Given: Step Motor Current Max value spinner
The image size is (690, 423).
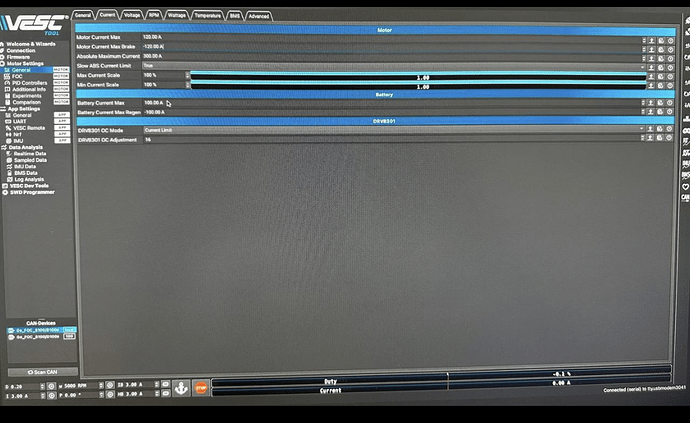Looking at the screenshot, I should point(644,40).
